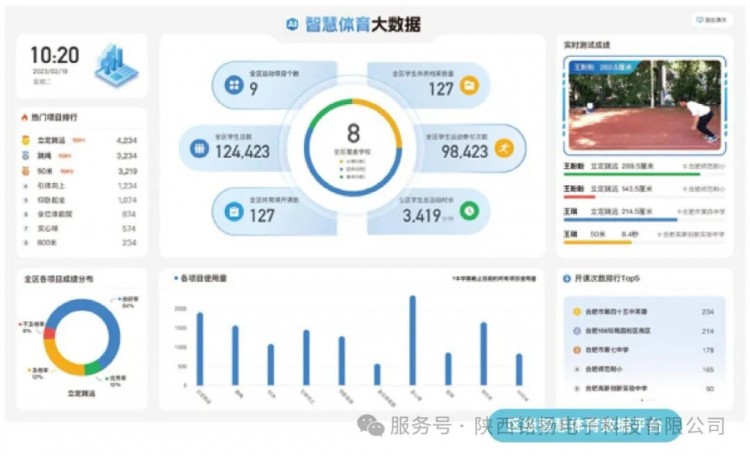Click the gold first-place medal icon
Viewport: 750px width, 456px height.
tap(26, 140)
